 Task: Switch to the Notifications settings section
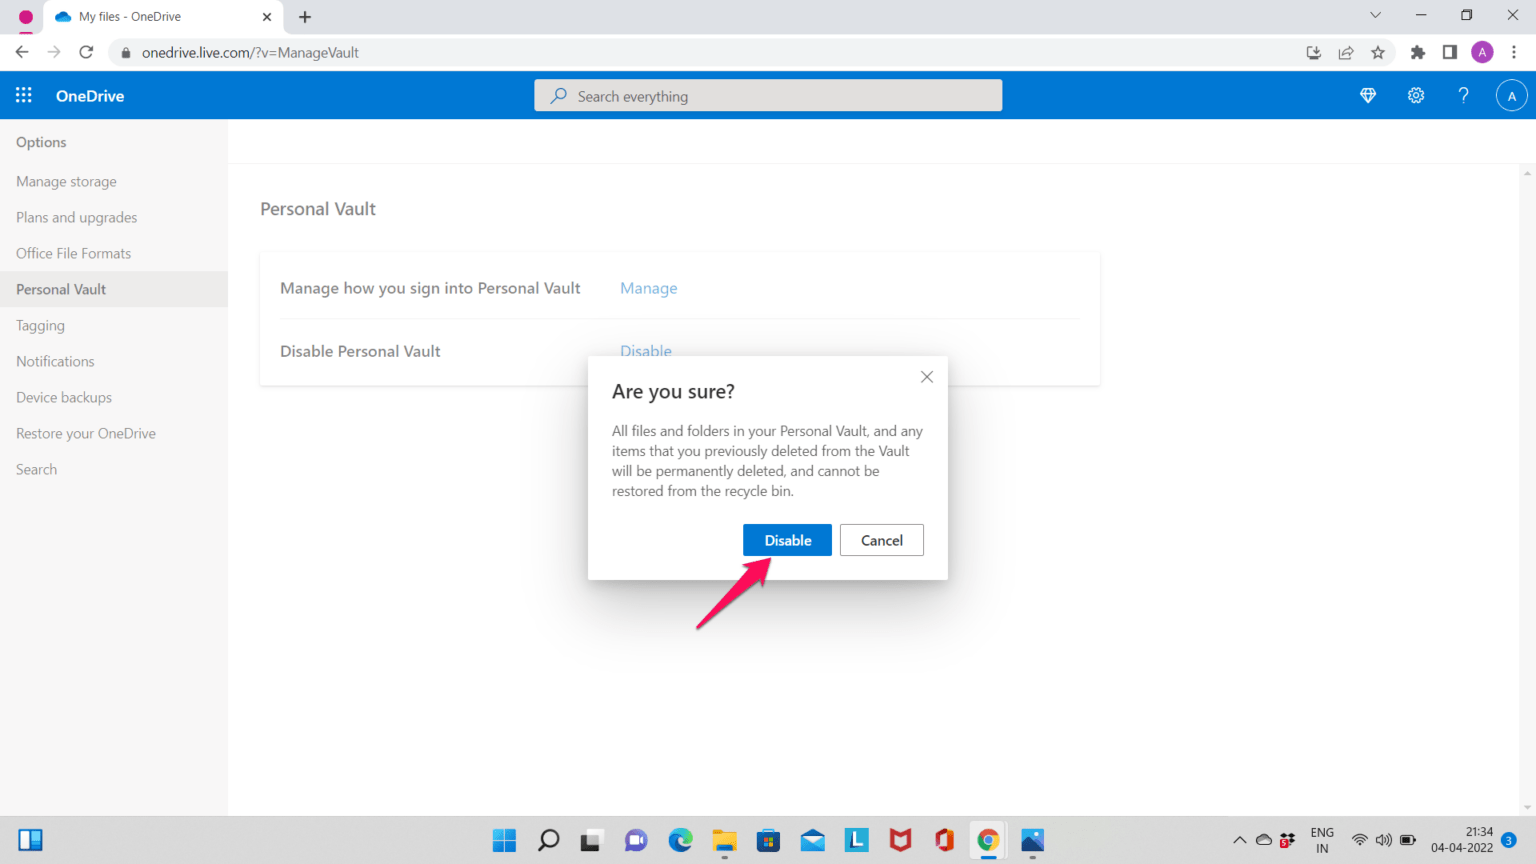tap(54, 361)
